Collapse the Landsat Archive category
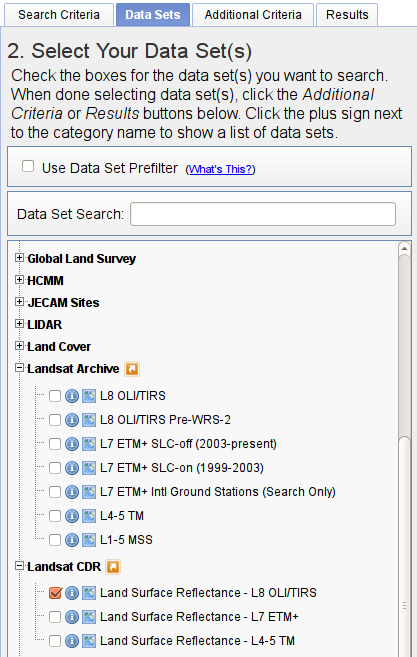417x657 pixels. [19, 368]
